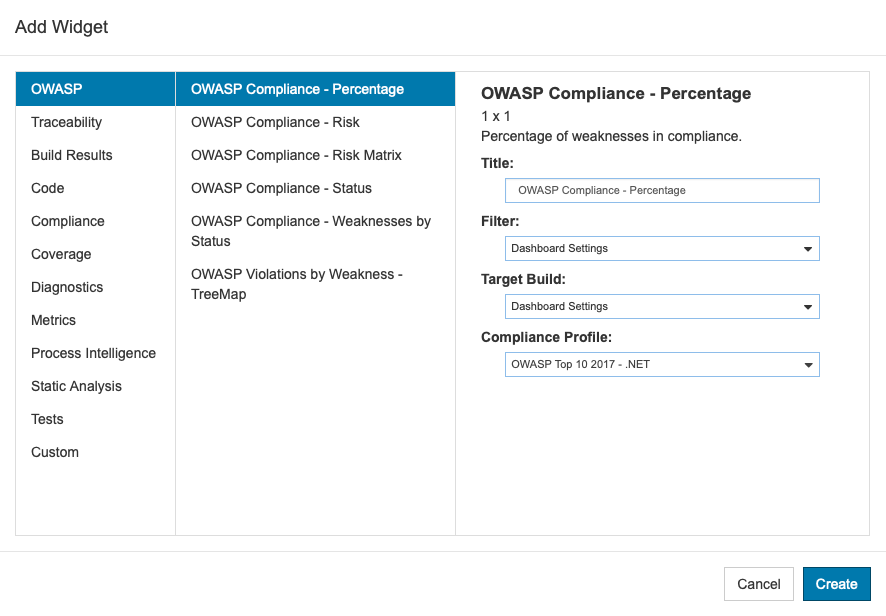Select the Static Analysis category
The height and width of the screenshot is (616, 886).
(95, 386)
